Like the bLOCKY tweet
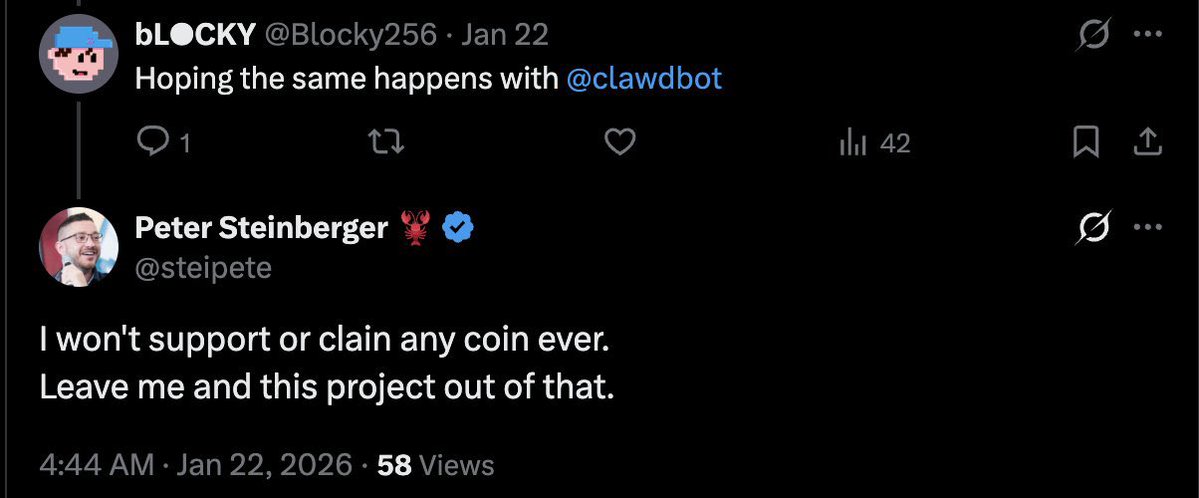Viewport: 1199px width, 498px height. coord(621,144)
